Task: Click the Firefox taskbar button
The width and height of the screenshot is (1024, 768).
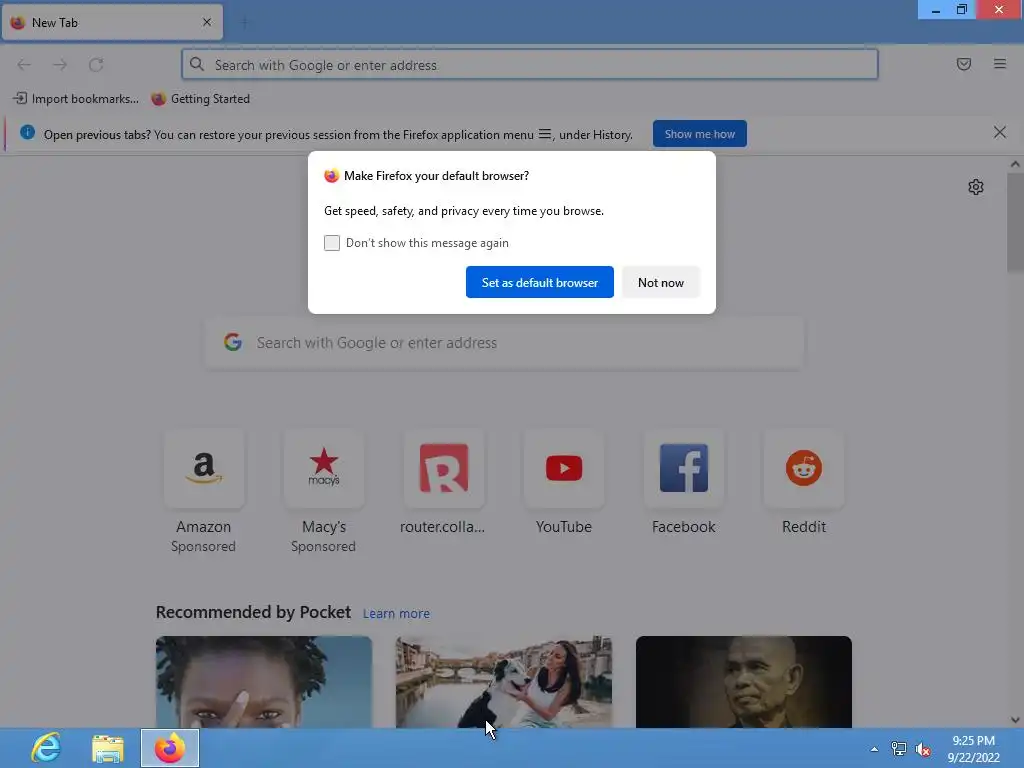Action: (x=170, y=748)
